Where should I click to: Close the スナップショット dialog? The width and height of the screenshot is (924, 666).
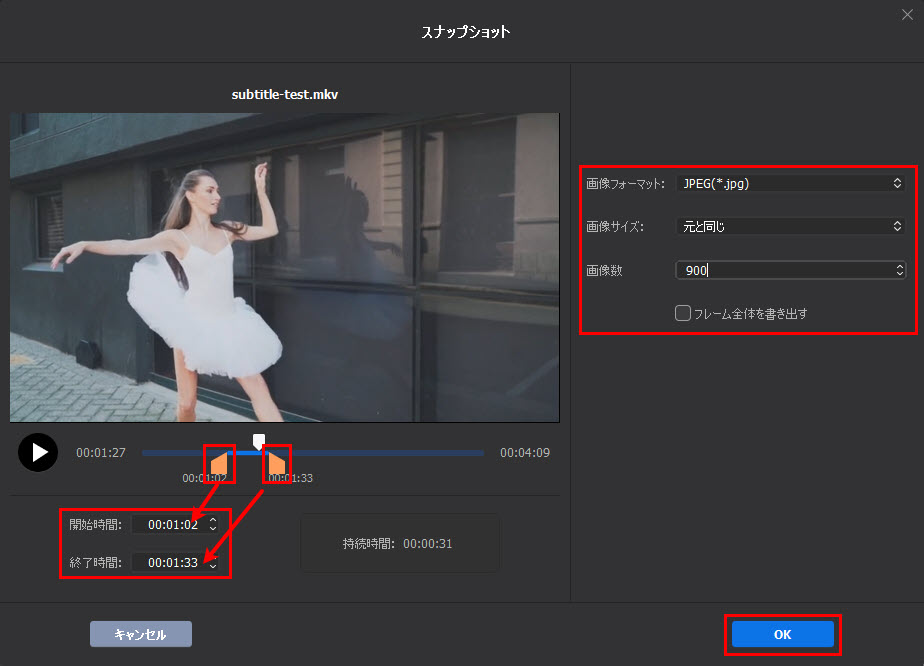907,15
